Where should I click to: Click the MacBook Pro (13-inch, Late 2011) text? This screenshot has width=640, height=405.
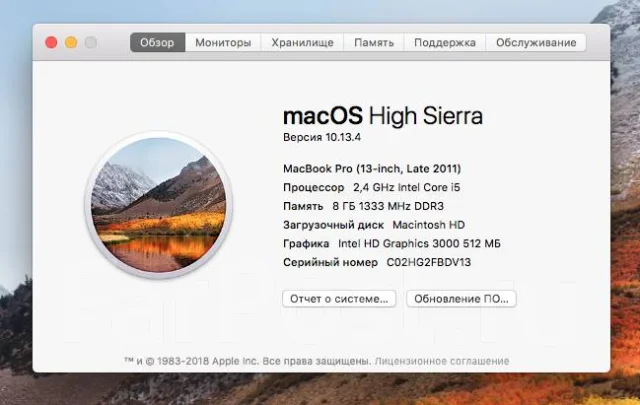click(x=372, y=169)
